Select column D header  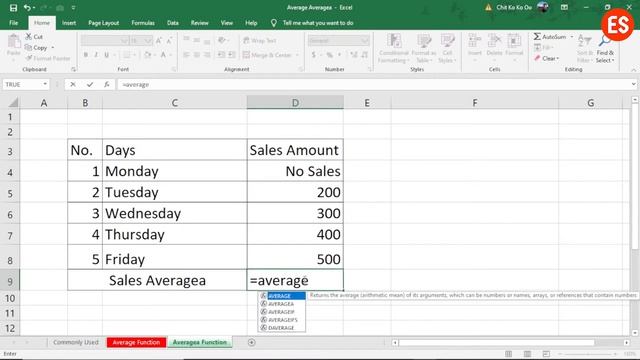(x=295, y=102)
